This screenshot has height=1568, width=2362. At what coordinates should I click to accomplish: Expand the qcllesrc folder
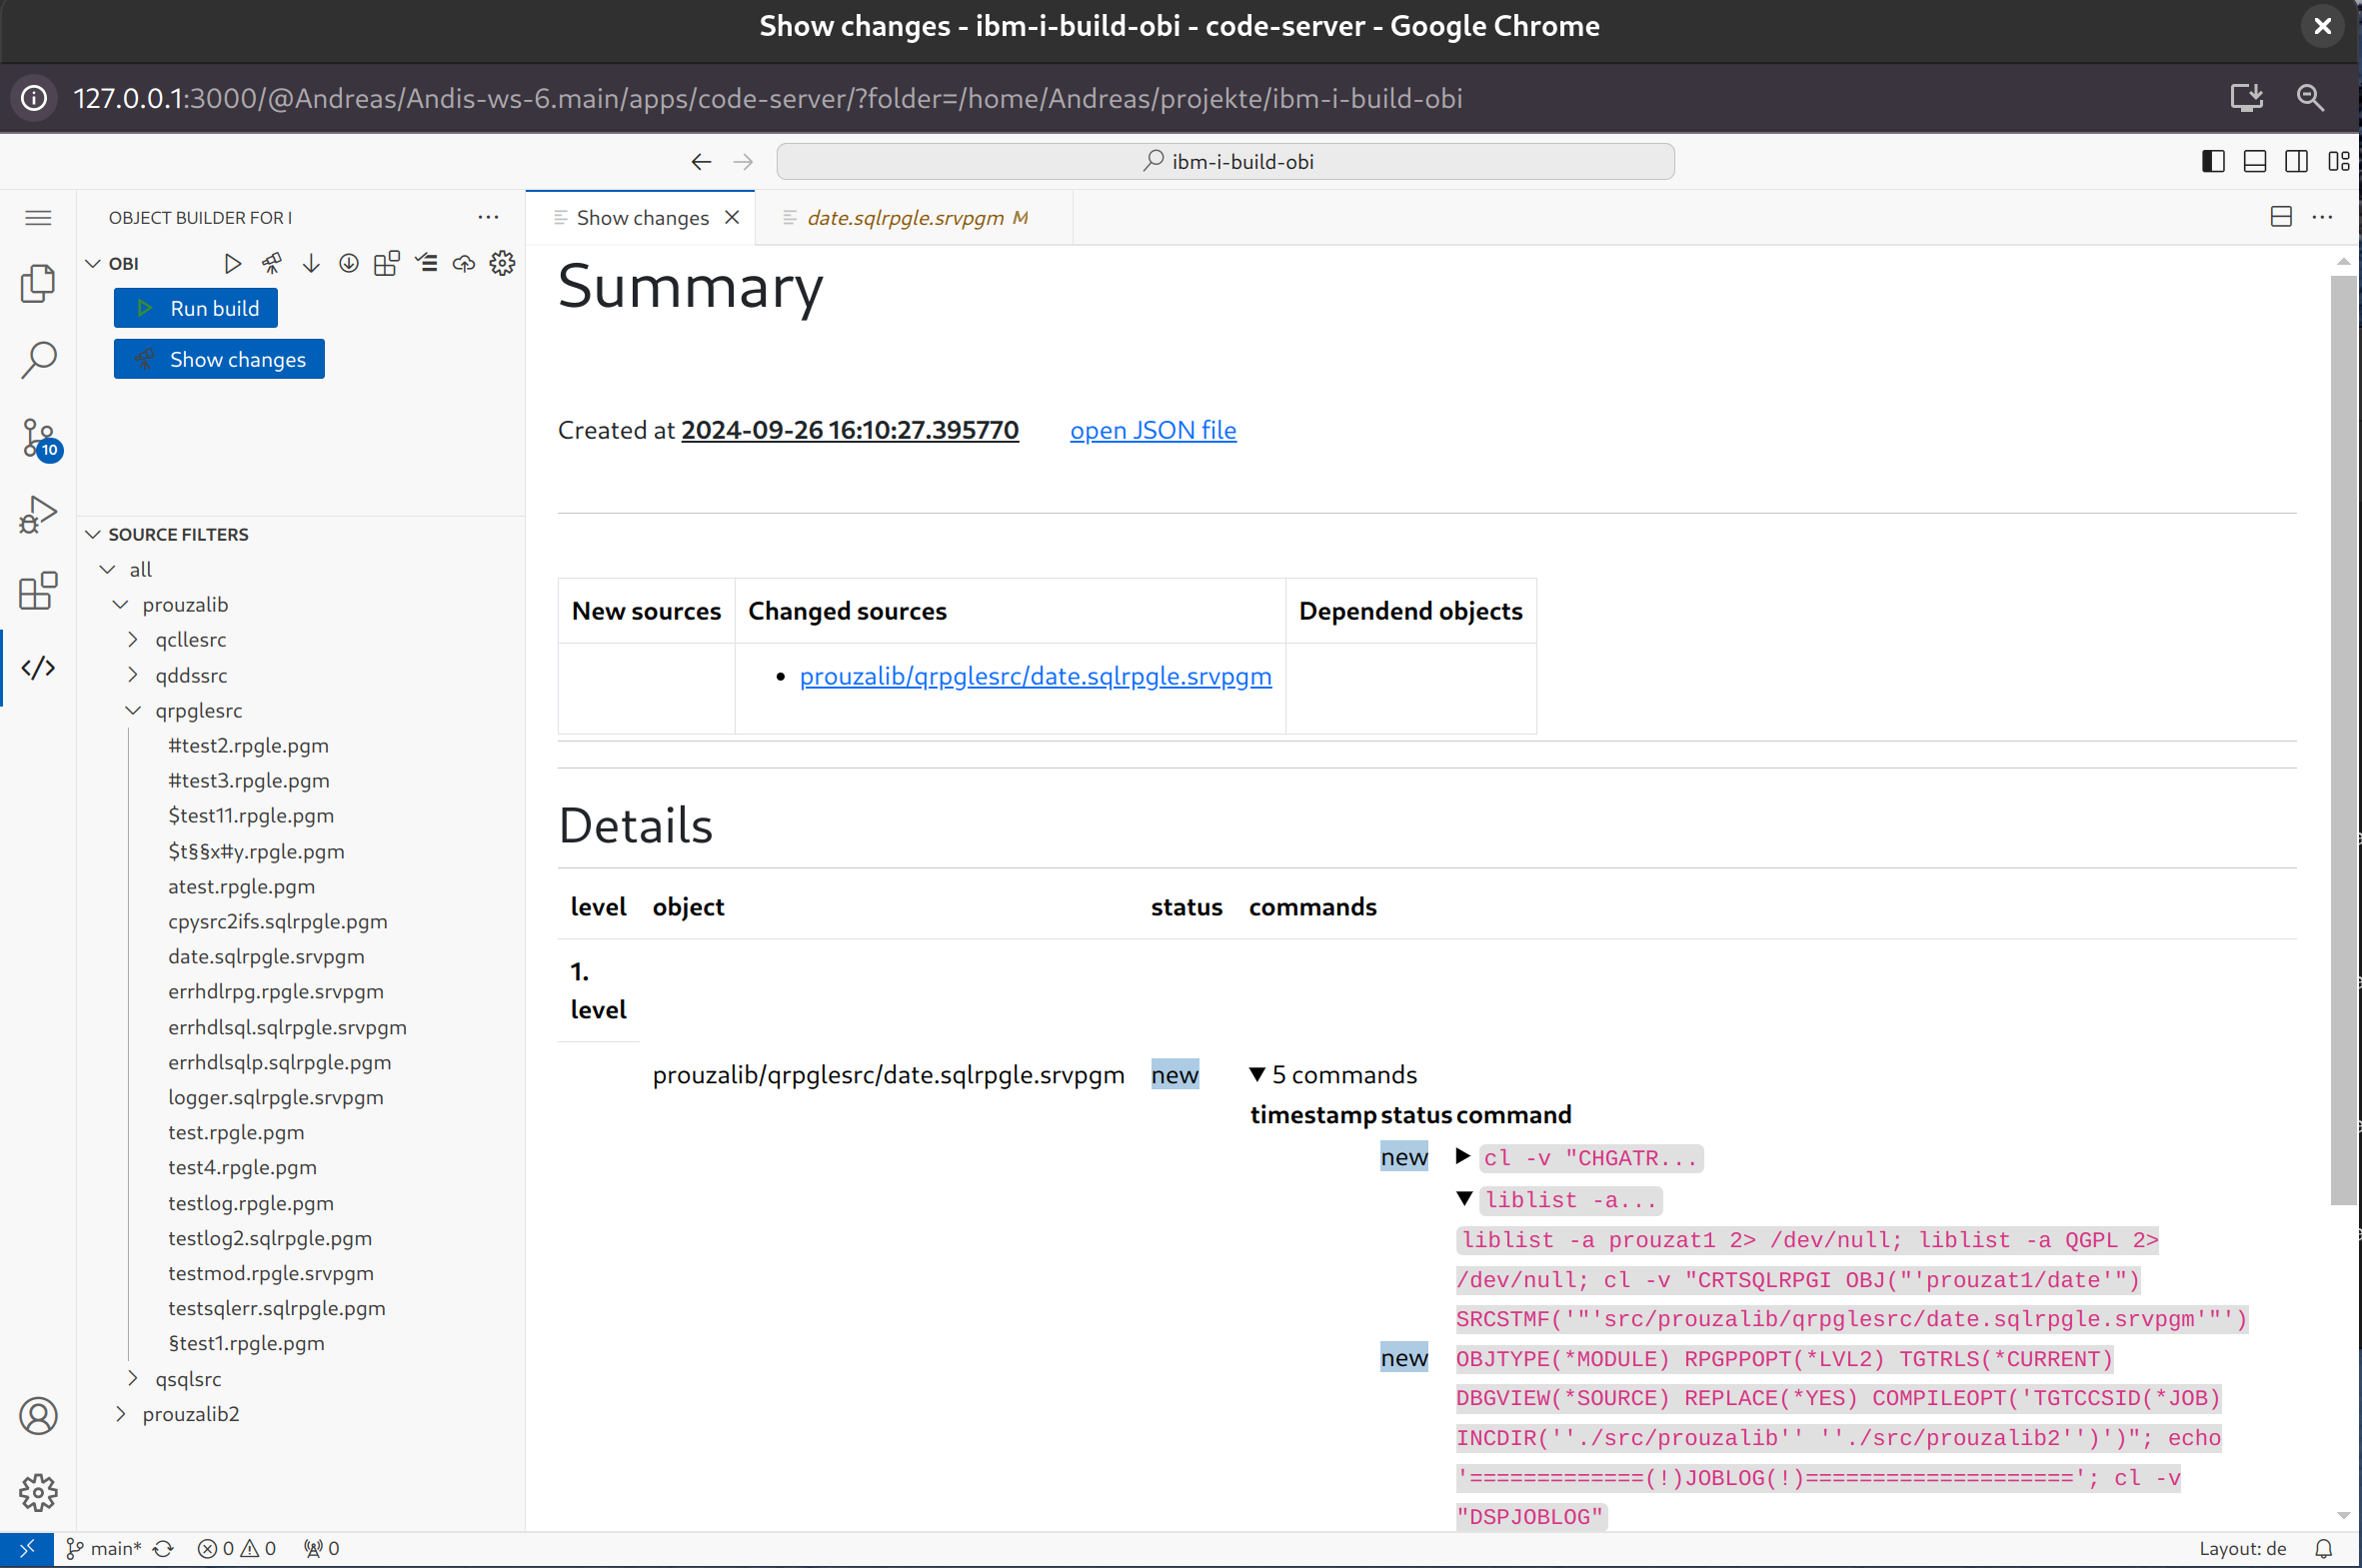tap(133, 639)
